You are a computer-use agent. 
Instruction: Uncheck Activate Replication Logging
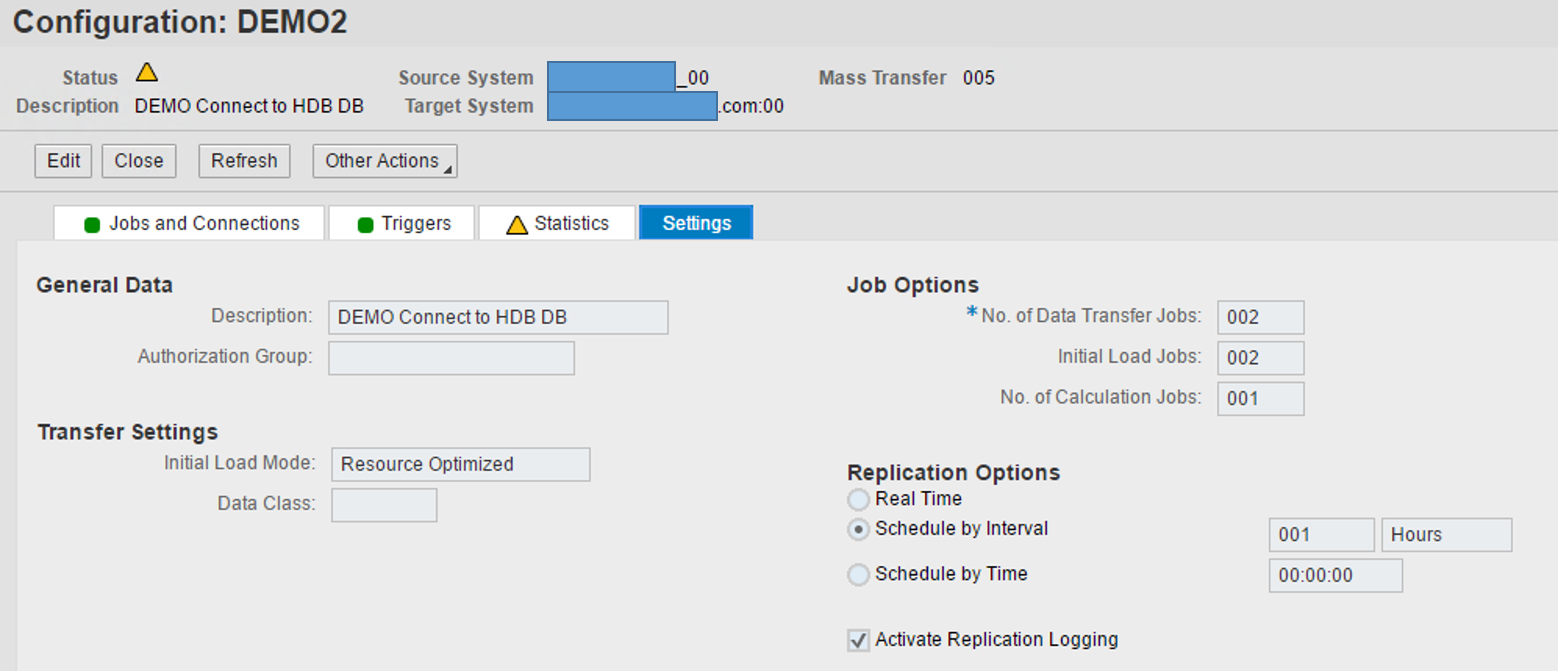click(x=858, y=639)
